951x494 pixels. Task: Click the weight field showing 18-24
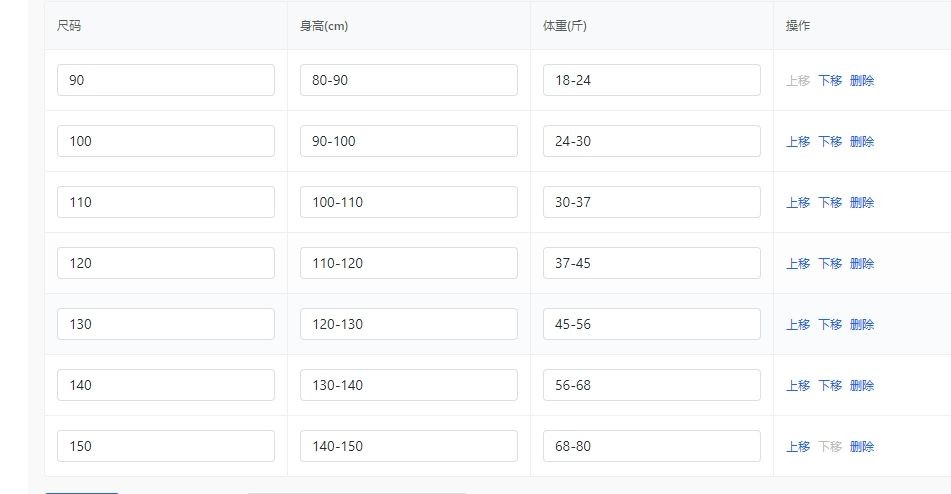click(x=651, y=80)
